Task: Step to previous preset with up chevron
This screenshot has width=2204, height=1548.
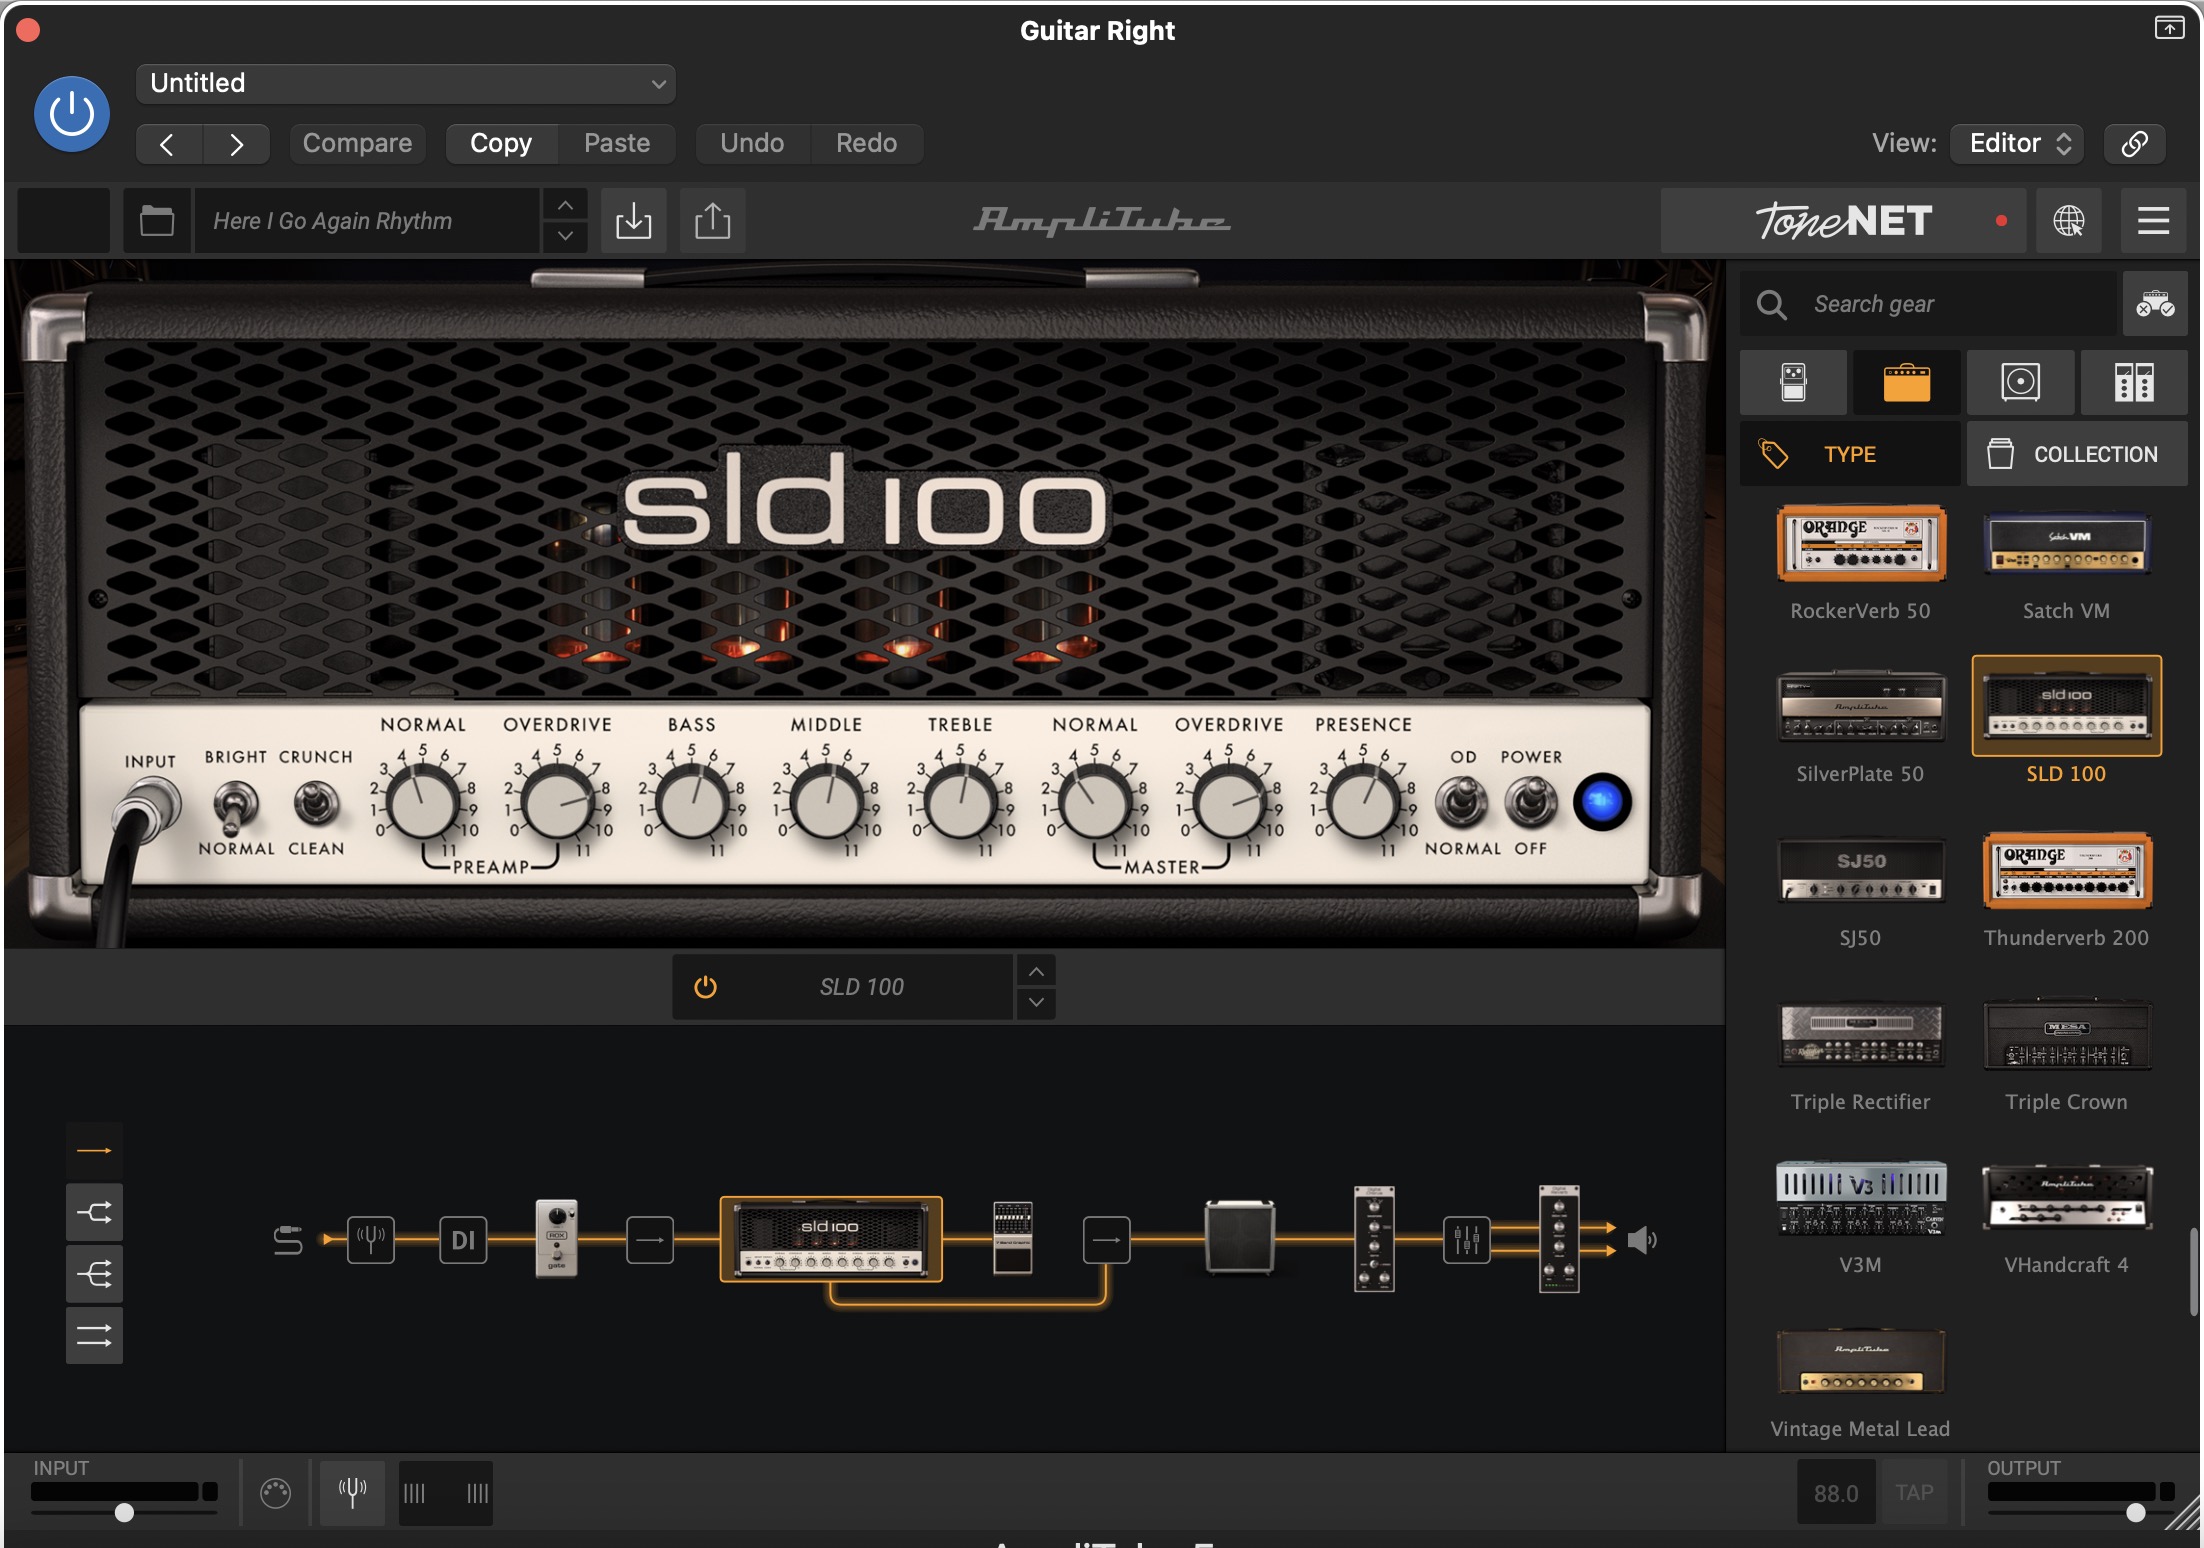Action: coord(565,205)
